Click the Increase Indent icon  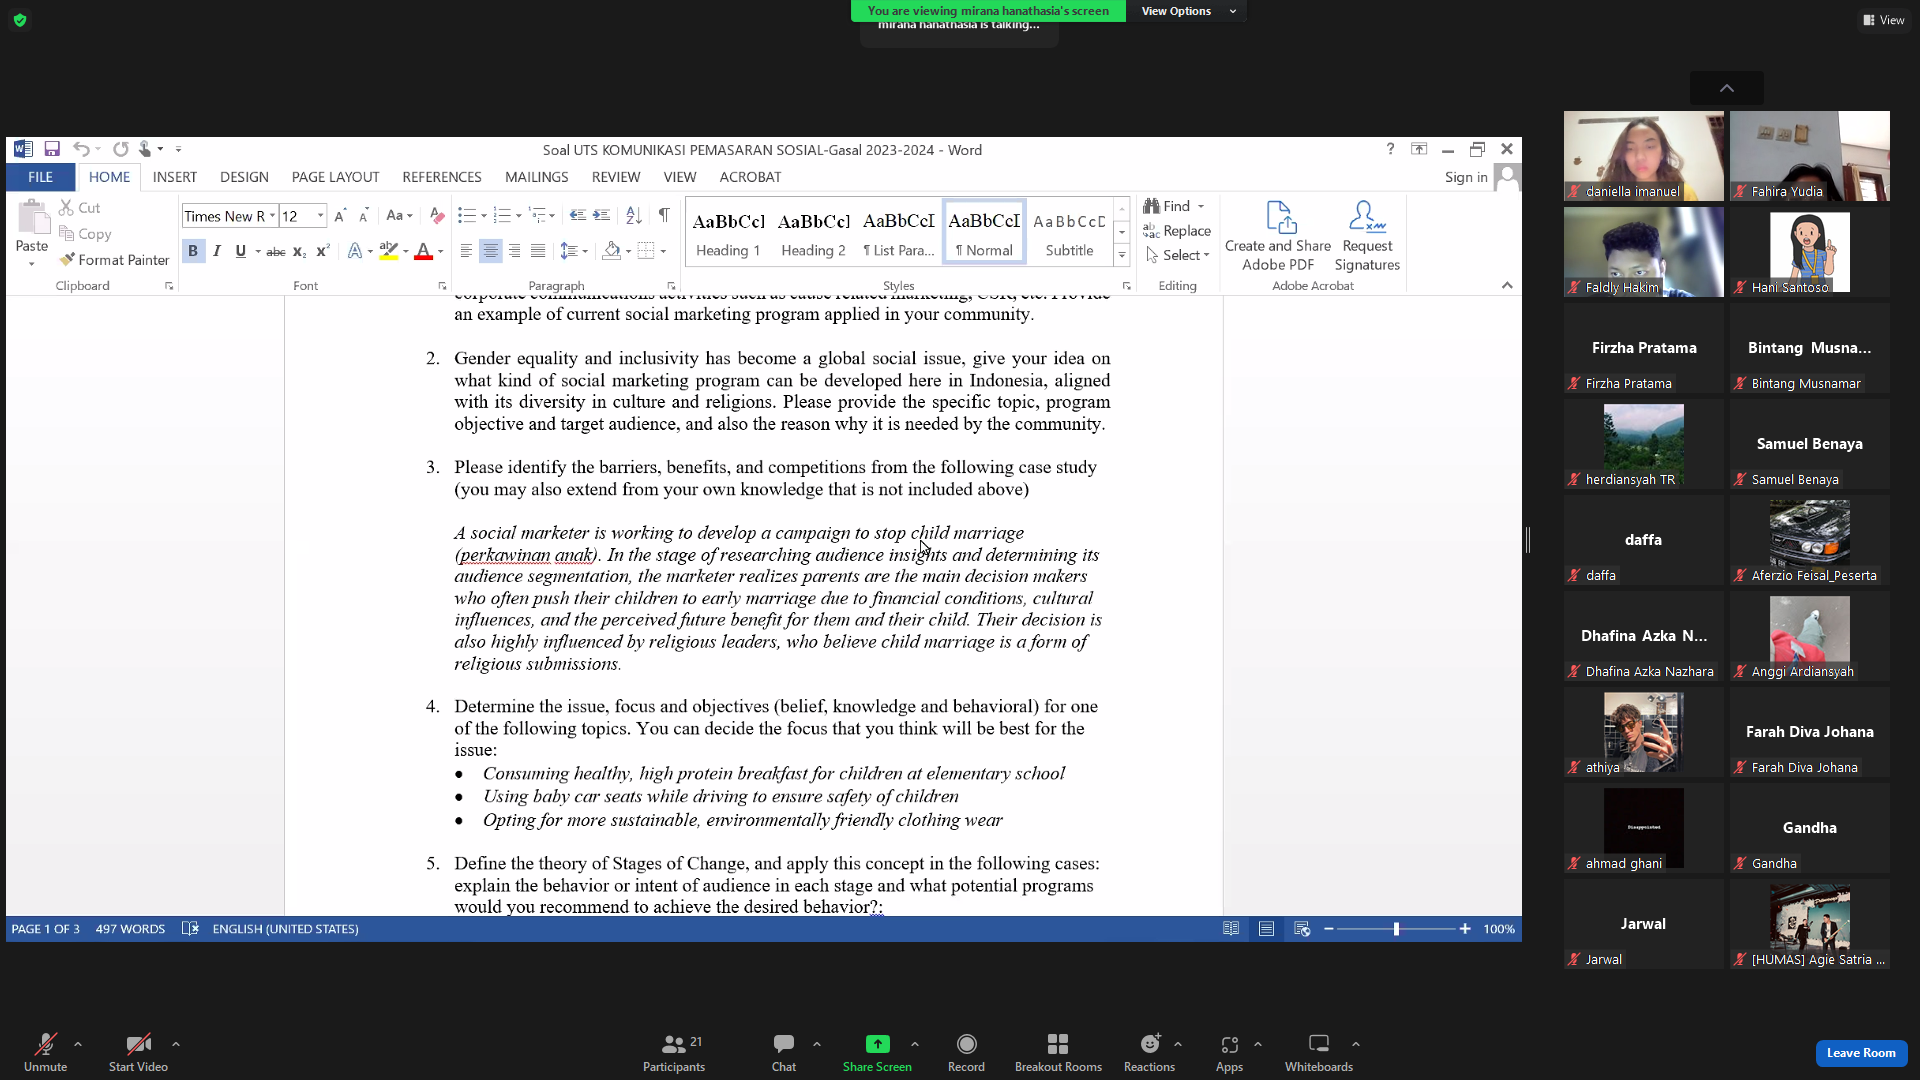click(x=601, y=215)
